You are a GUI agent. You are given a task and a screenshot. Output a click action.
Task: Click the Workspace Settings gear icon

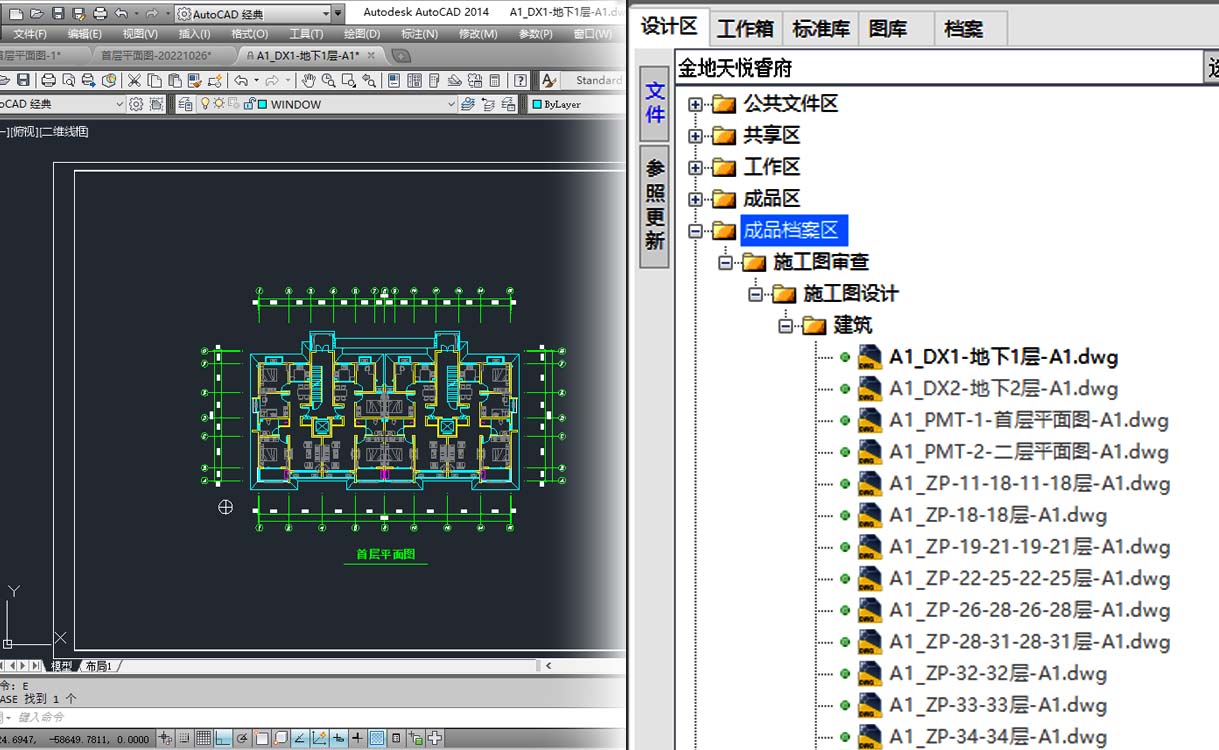coord(136,104)
